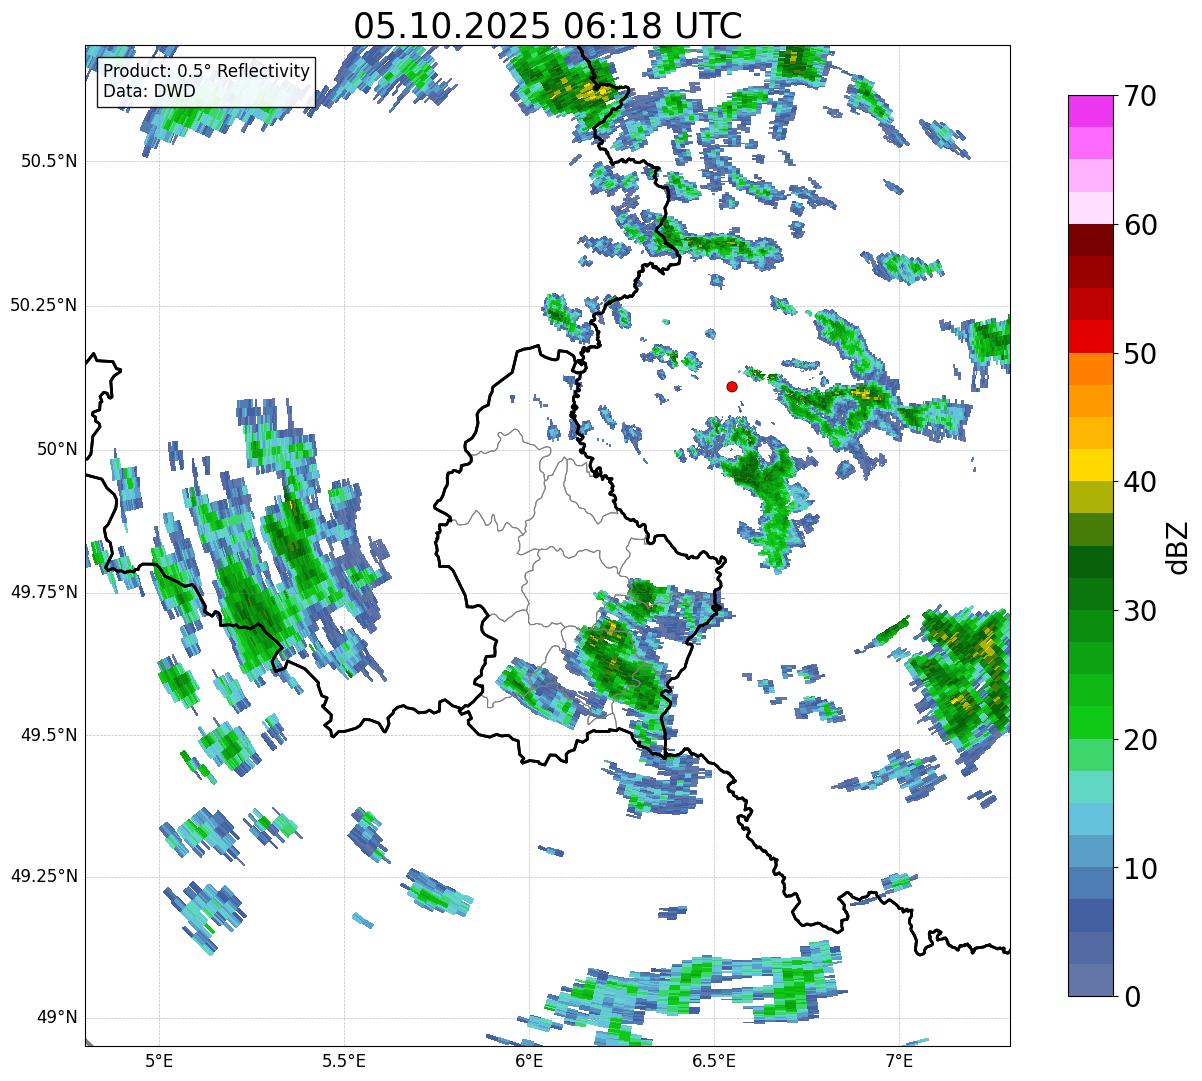Image resolution: width=1202 pixels, height=1081 pixels.
Task: Click the grayish-blue bottom colorbar segment at 0
Action: coord(1090,980)
